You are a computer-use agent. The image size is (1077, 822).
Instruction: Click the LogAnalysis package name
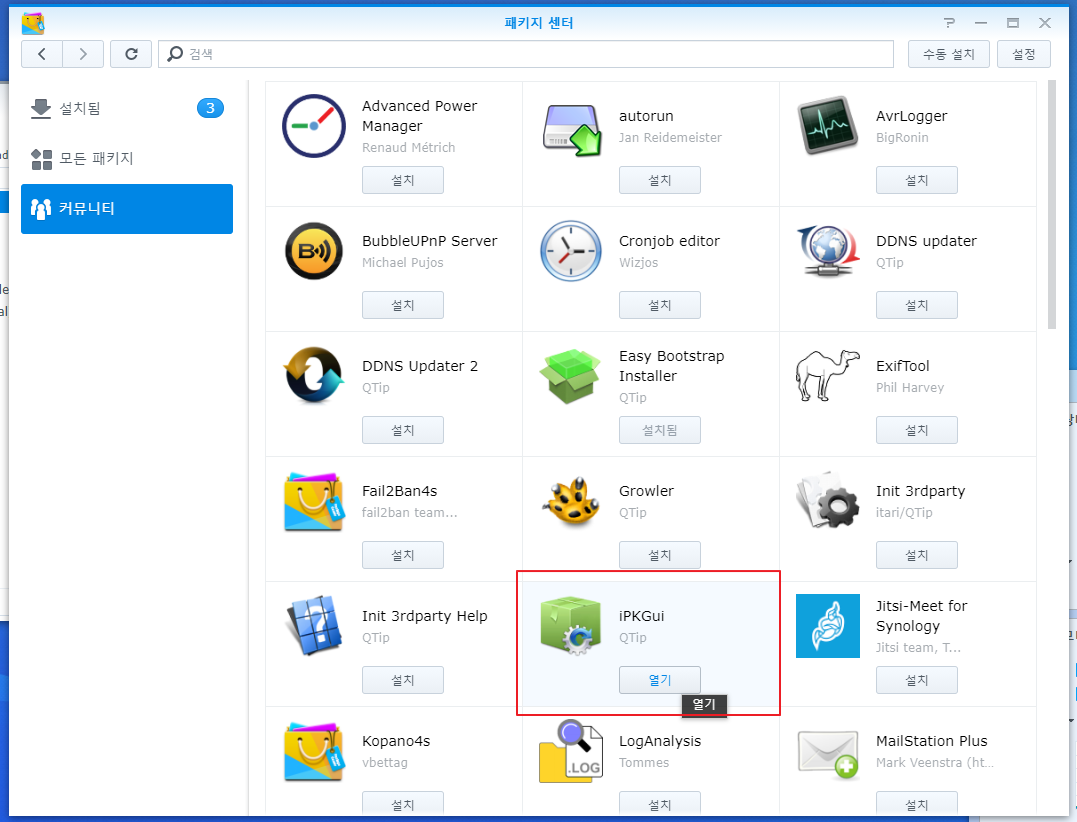[x=659, y=741]
